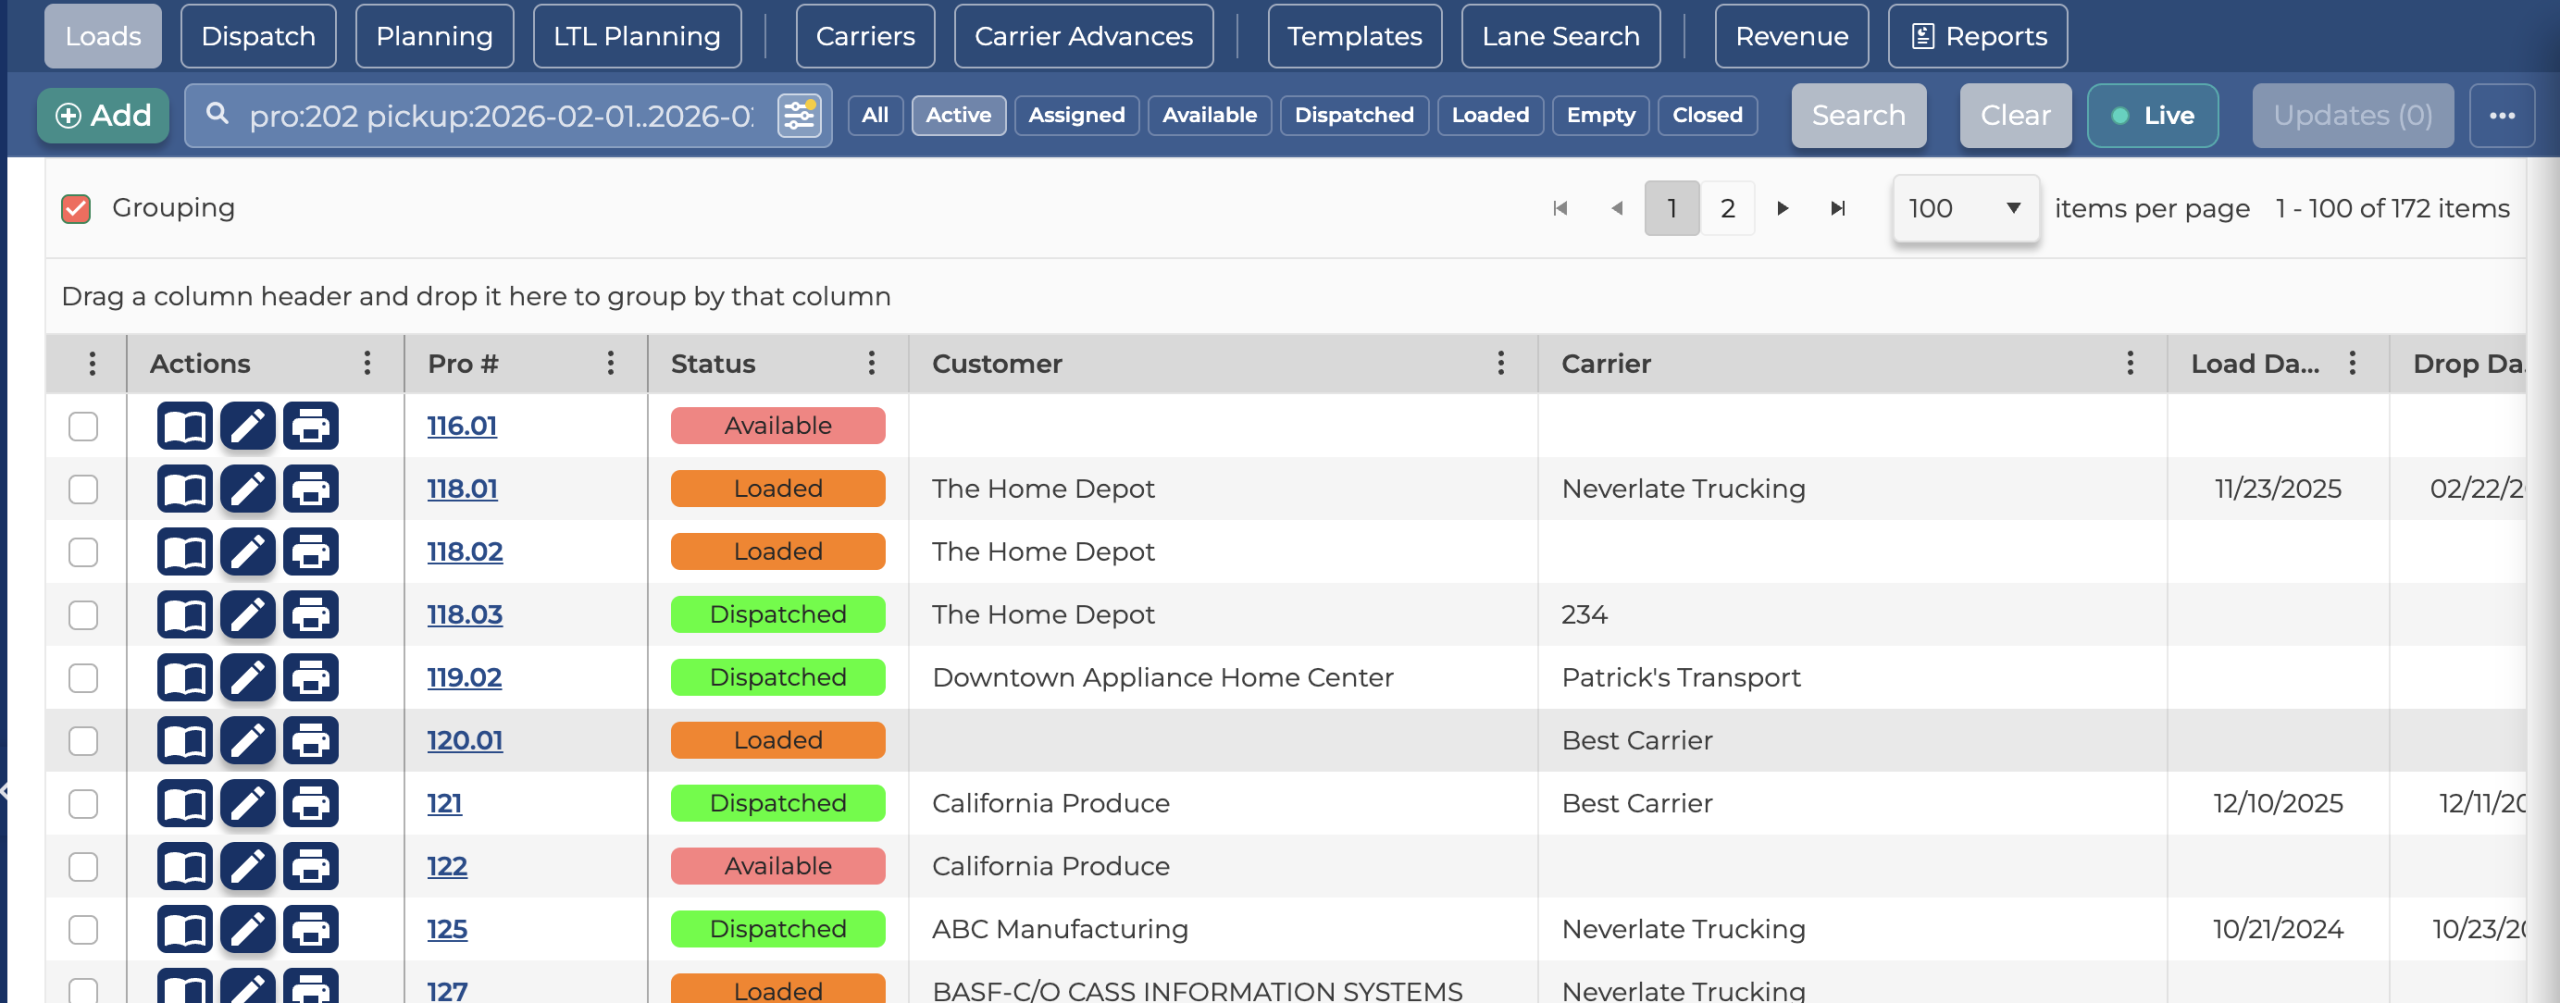The image size is (2560, 1003).
Task: Go to the next page arrow
Action: point(1783,208)
